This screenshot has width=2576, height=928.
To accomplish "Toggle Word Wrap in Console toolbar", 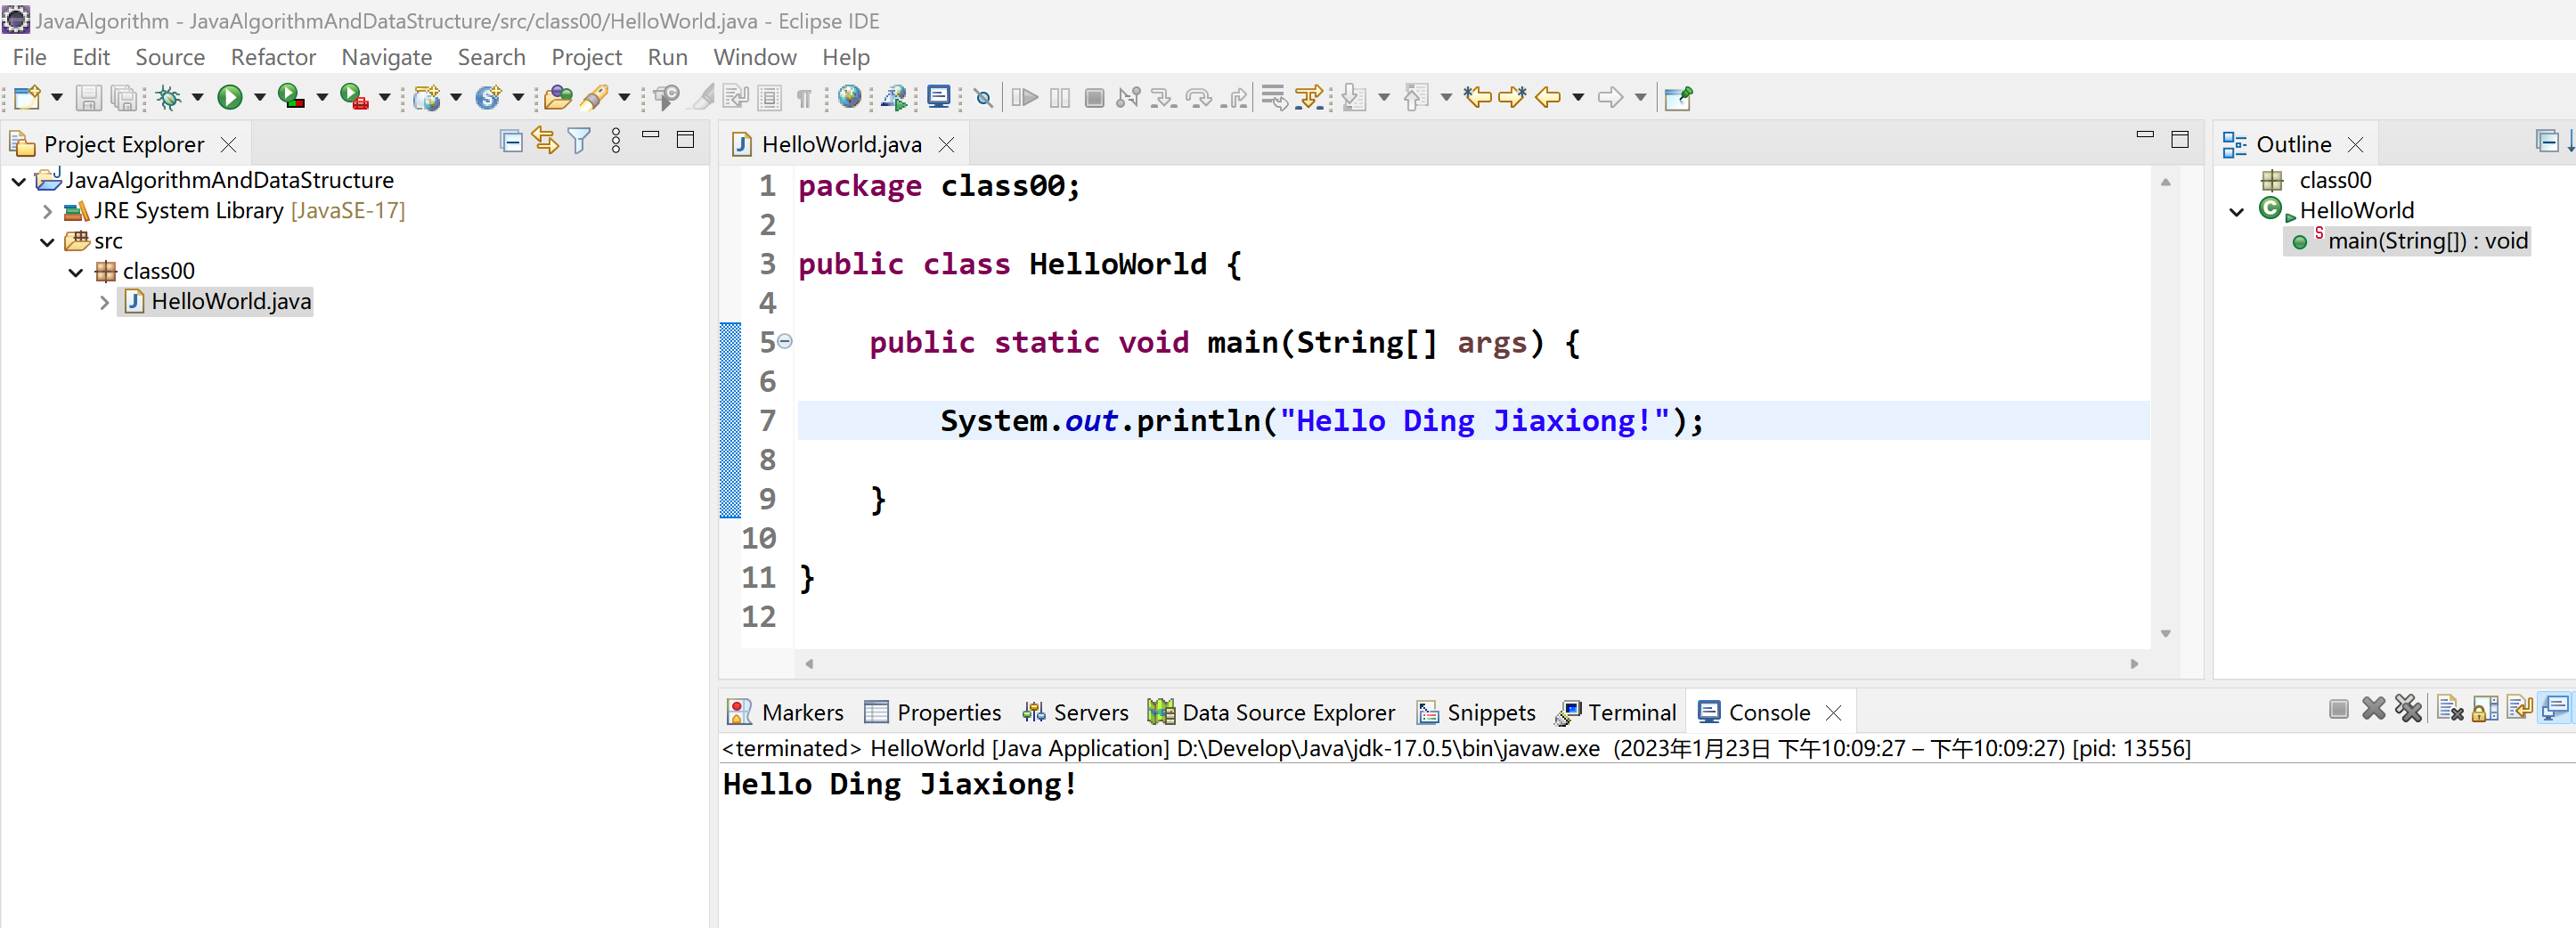I will tap(2520, 709).
